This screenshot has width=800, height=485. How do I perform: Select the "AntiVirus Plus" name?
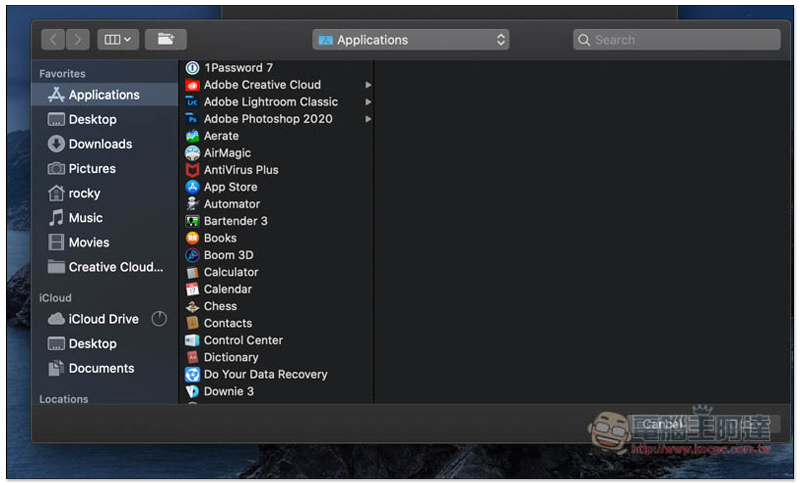[x=241, y=170]
